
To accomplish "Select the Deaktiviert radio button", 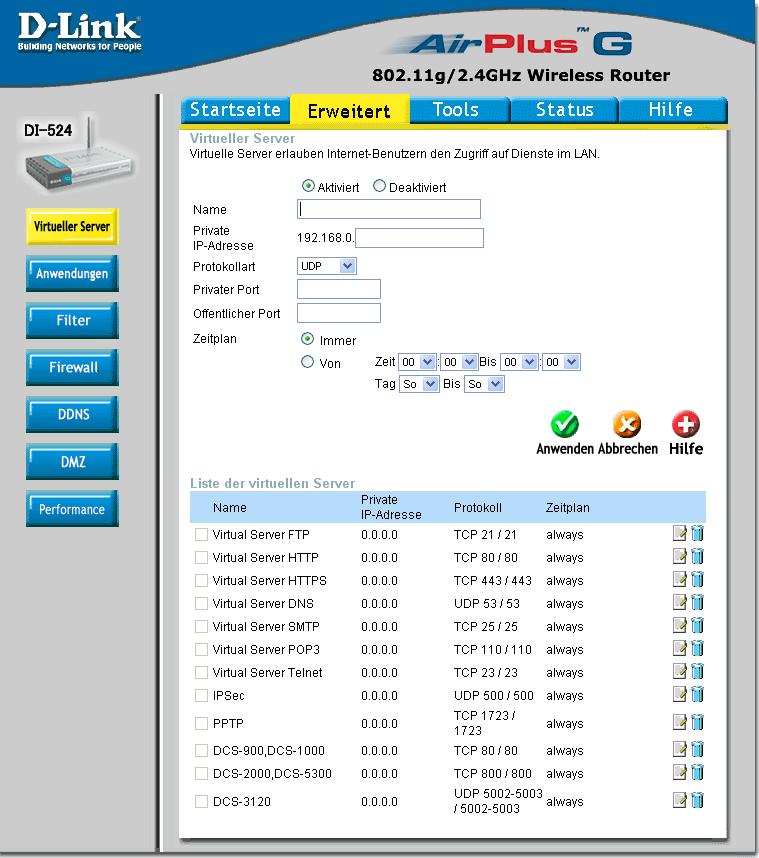I will point(379,186).
